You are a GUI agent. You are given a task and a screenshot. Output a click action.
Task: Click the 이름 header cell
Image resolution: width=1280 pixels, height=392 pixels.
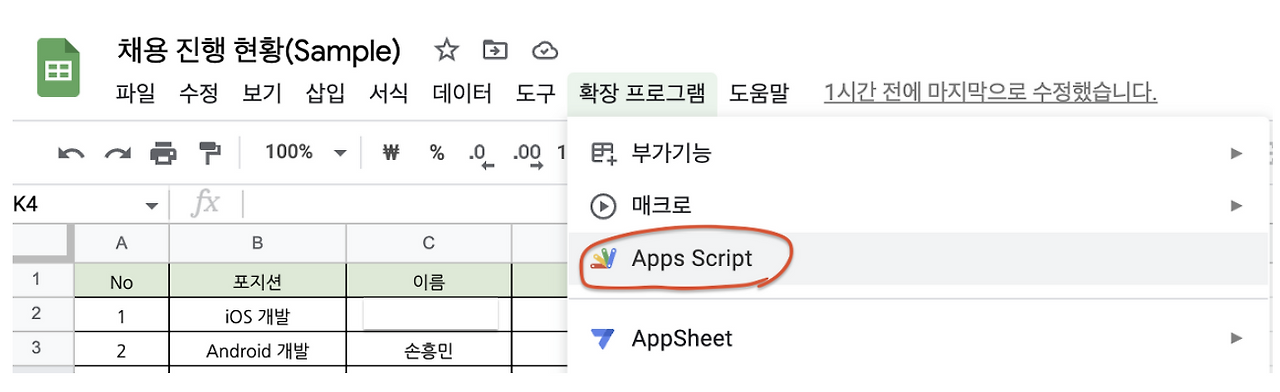pyautogui.click(x=428, y=282)
